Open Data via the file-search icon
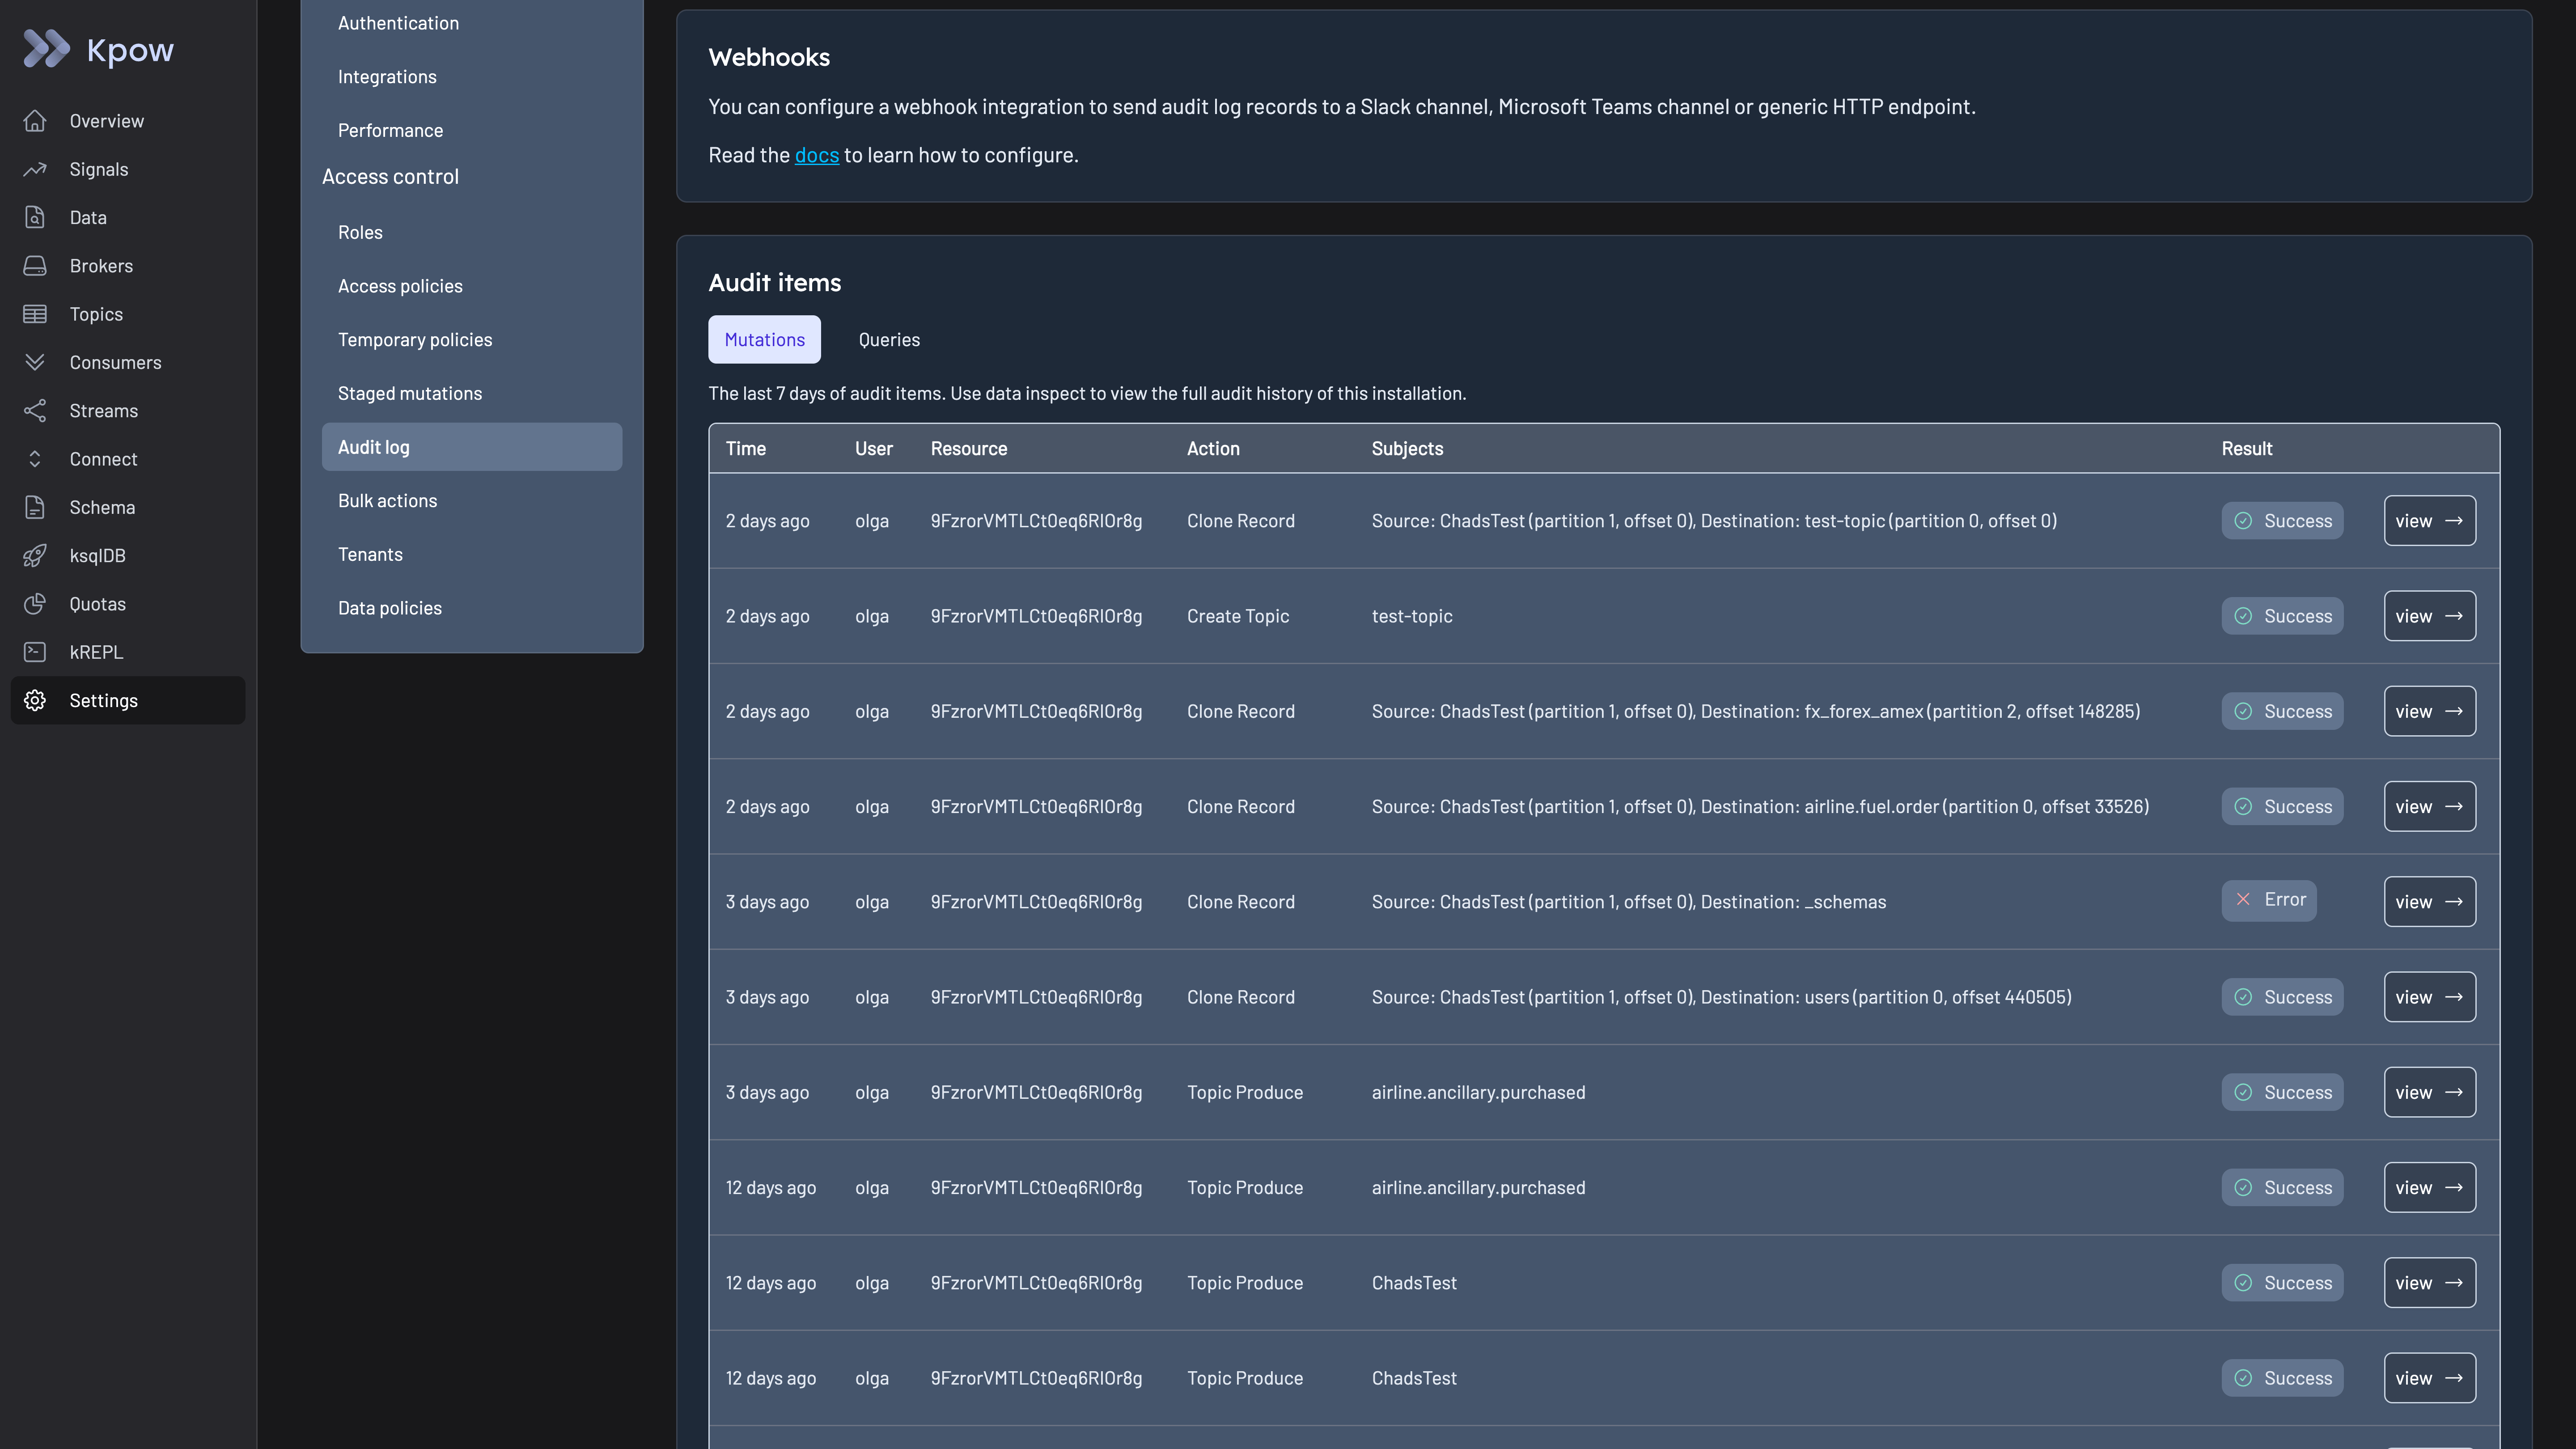Image resolution: width=2576 pixels, height=1449 pixels. tap(35, 217)
